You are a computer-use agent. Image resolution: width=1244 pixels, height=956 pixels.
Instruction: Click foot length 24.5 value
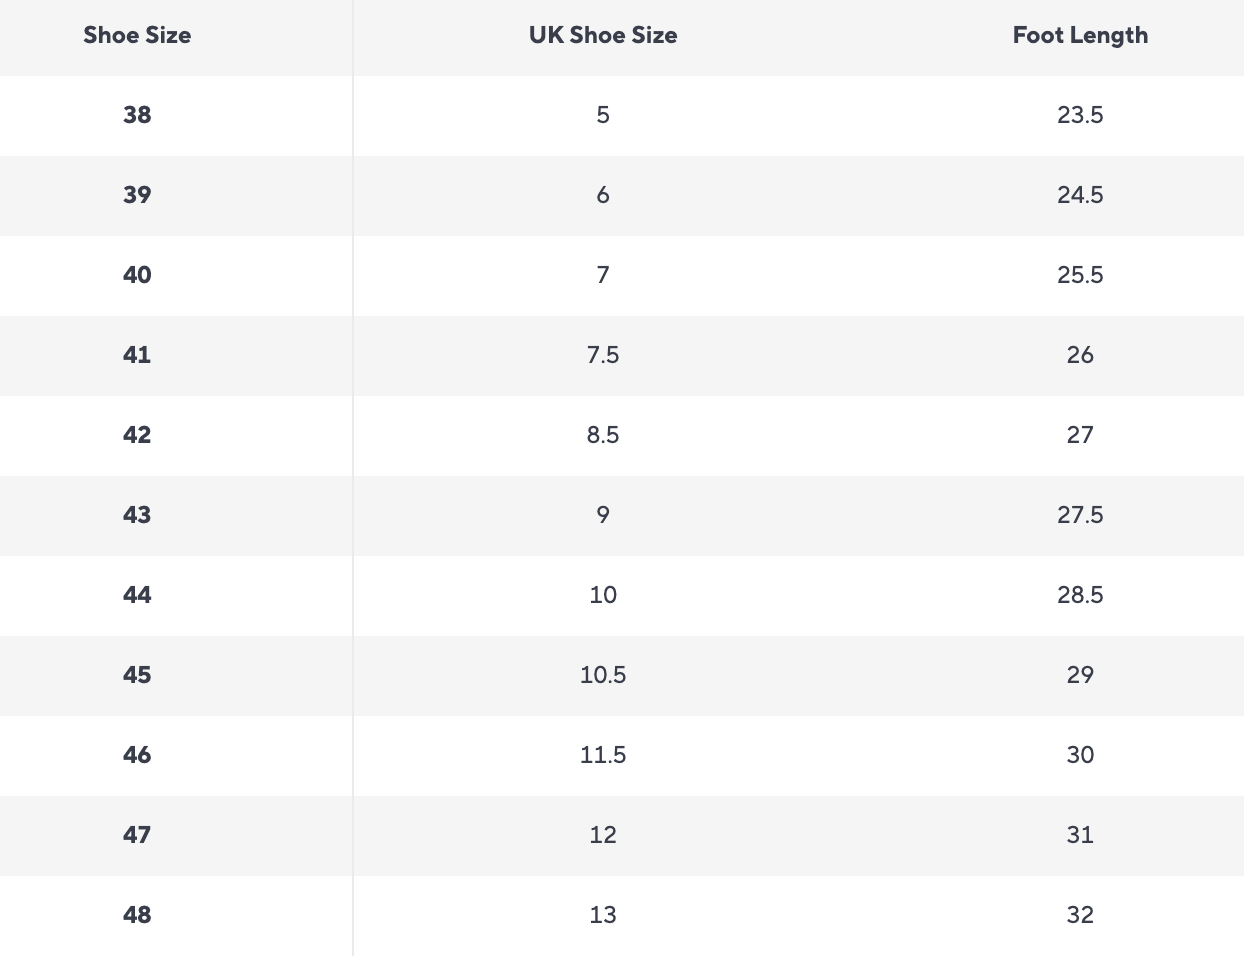(x=1080, y=195)
